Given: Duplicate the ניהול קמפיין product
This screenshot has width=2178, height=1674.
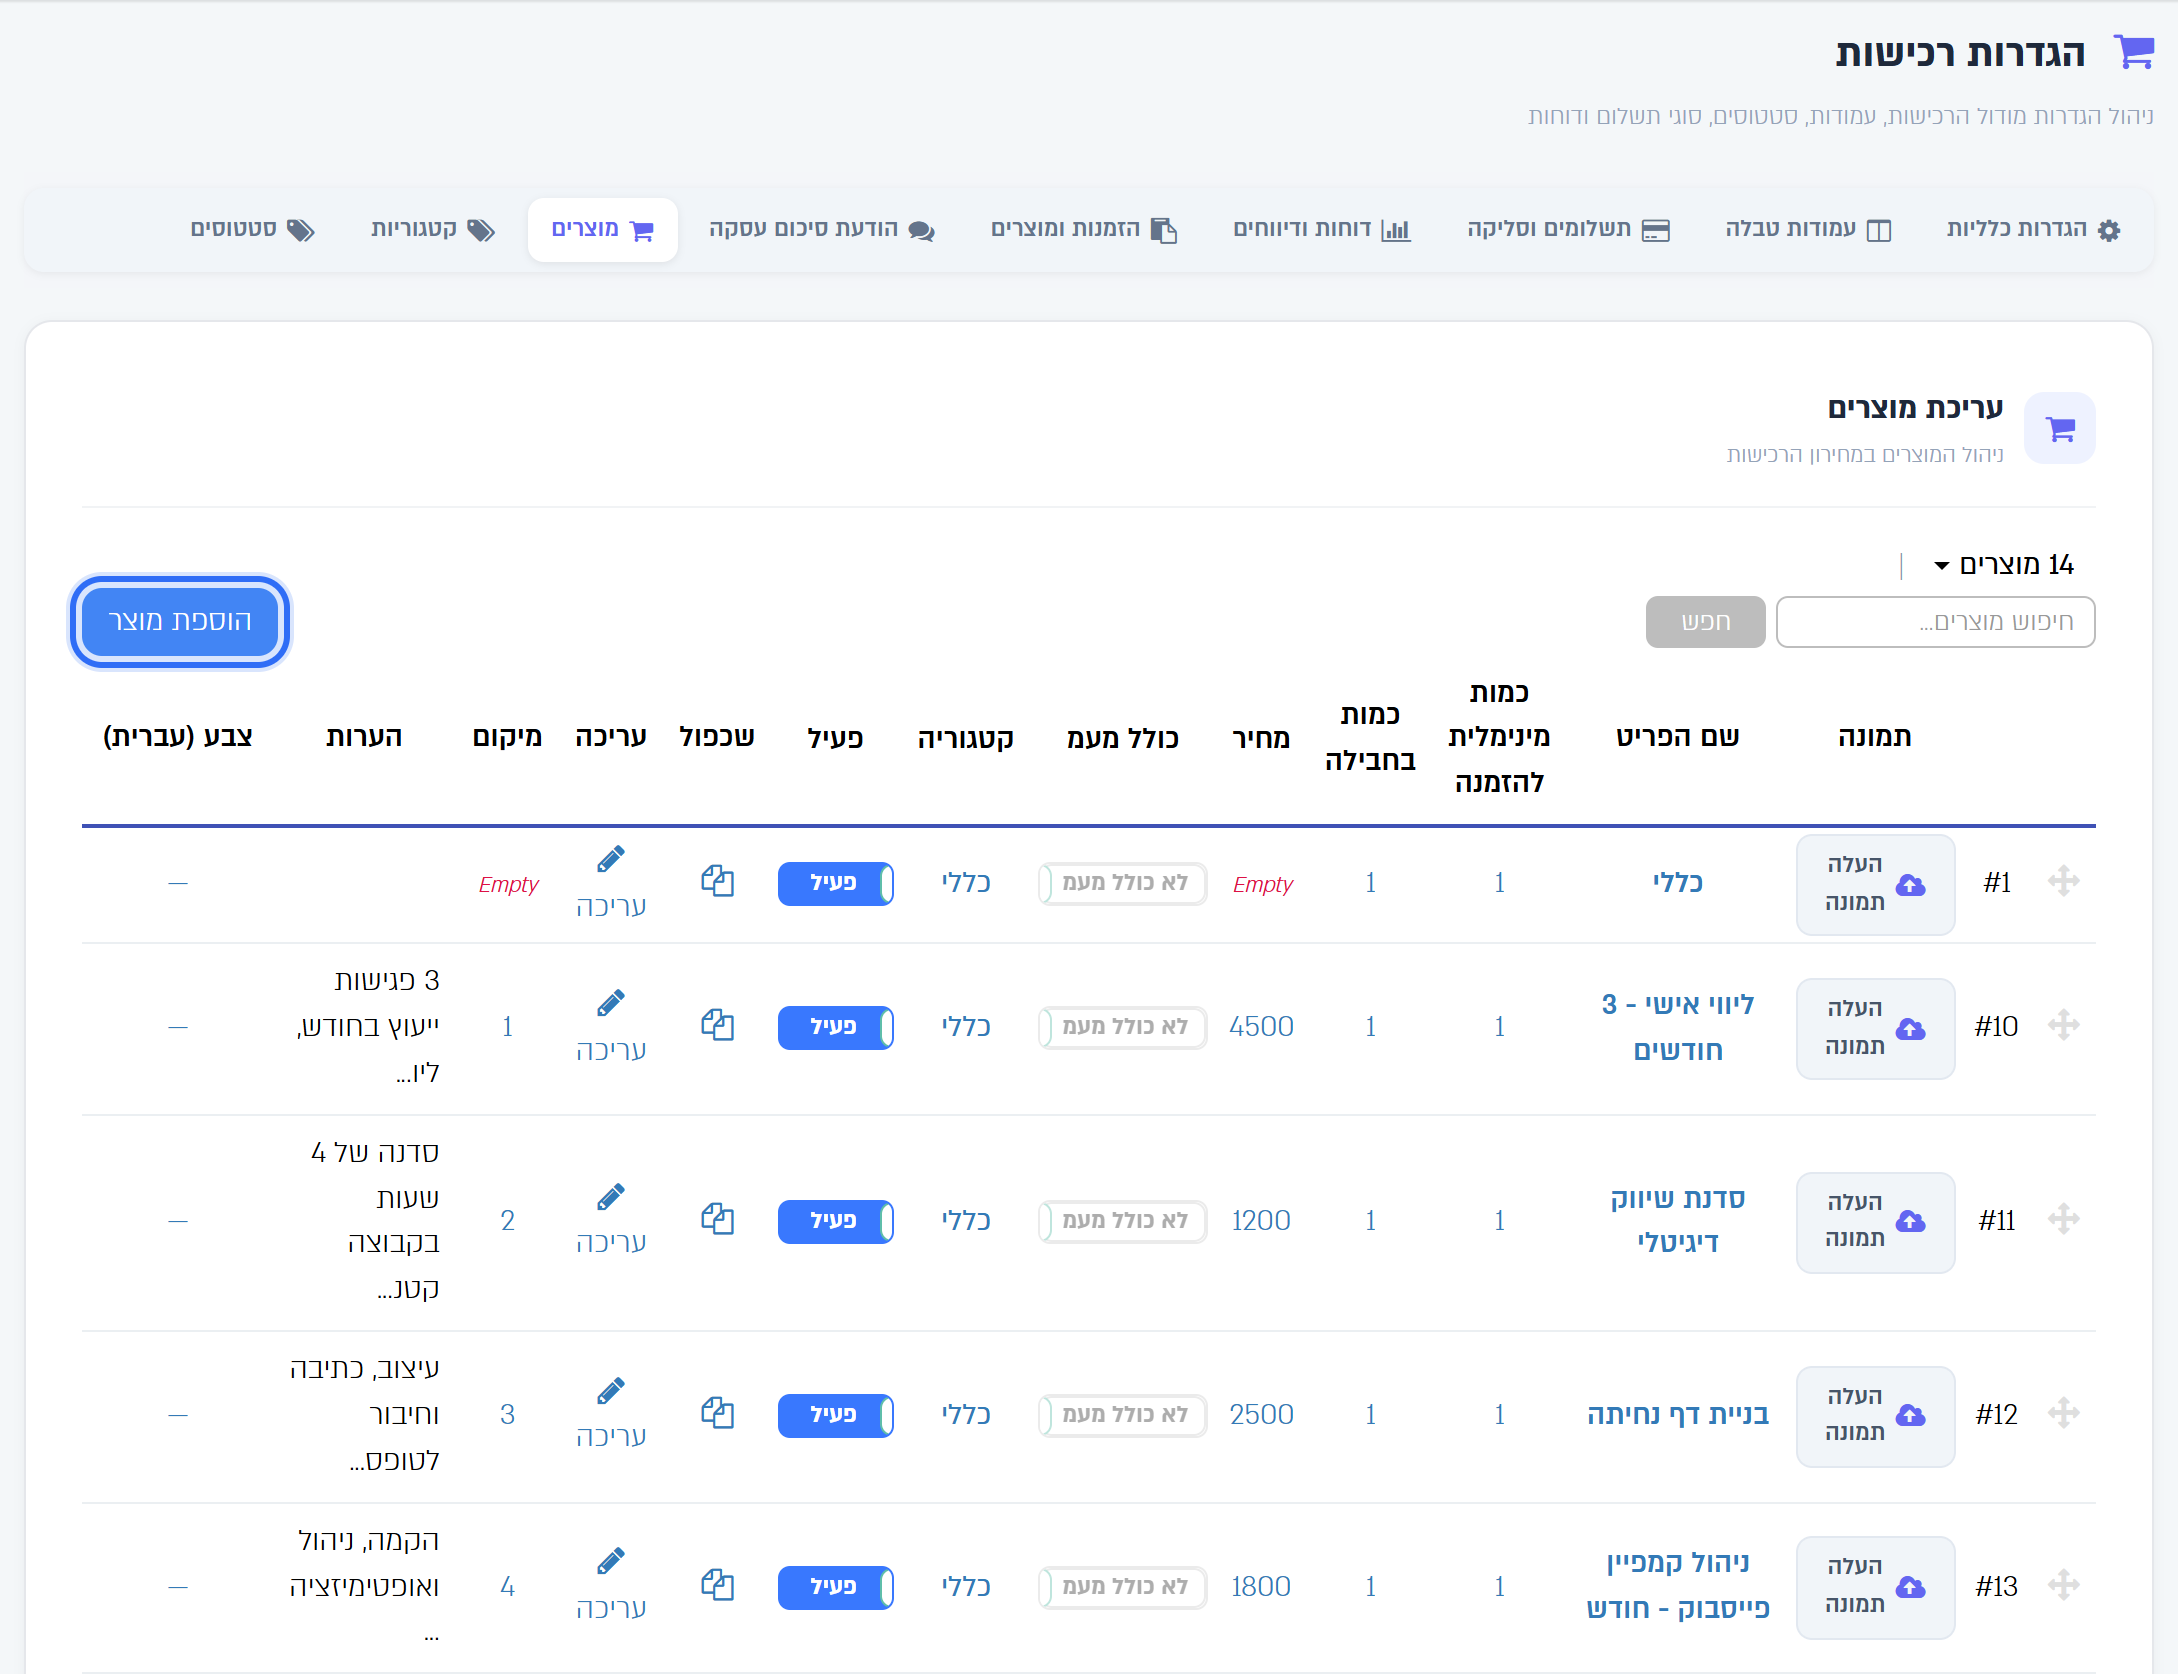Looking at the screenshot, I should 718,1586.
